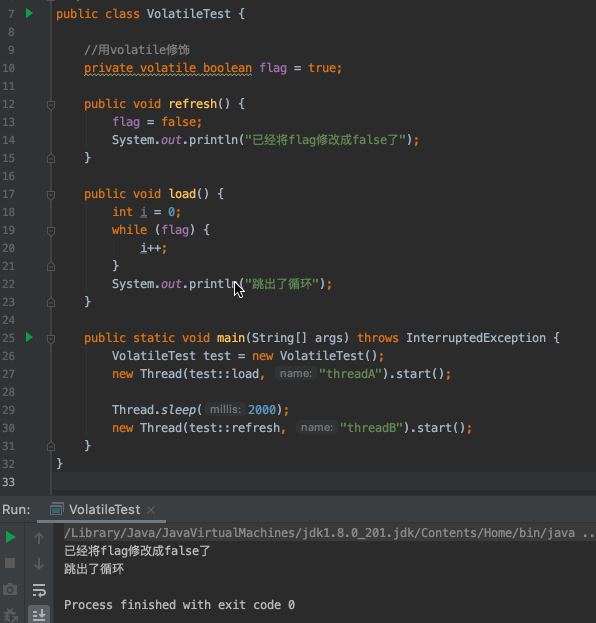
Task: Click 'Process finished with exit code 0' text
Action: pyautogui.click(x=179, y=605)
